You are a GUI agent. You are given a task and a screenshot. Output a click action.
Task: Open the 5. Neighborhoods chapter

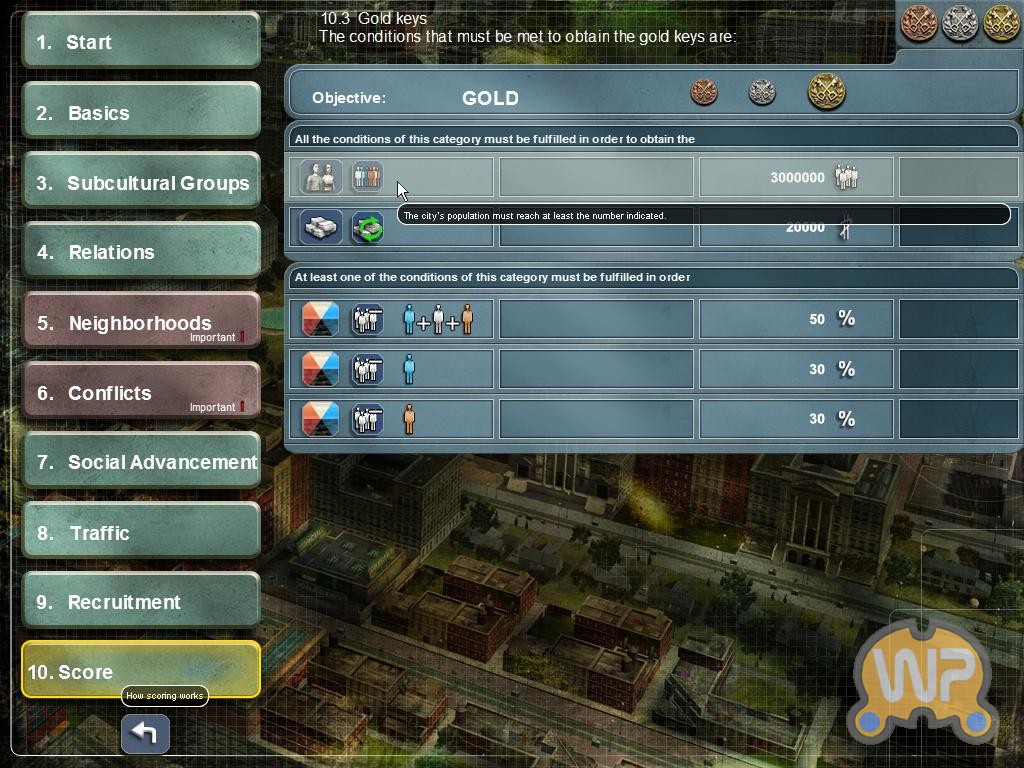click(142, 321)
